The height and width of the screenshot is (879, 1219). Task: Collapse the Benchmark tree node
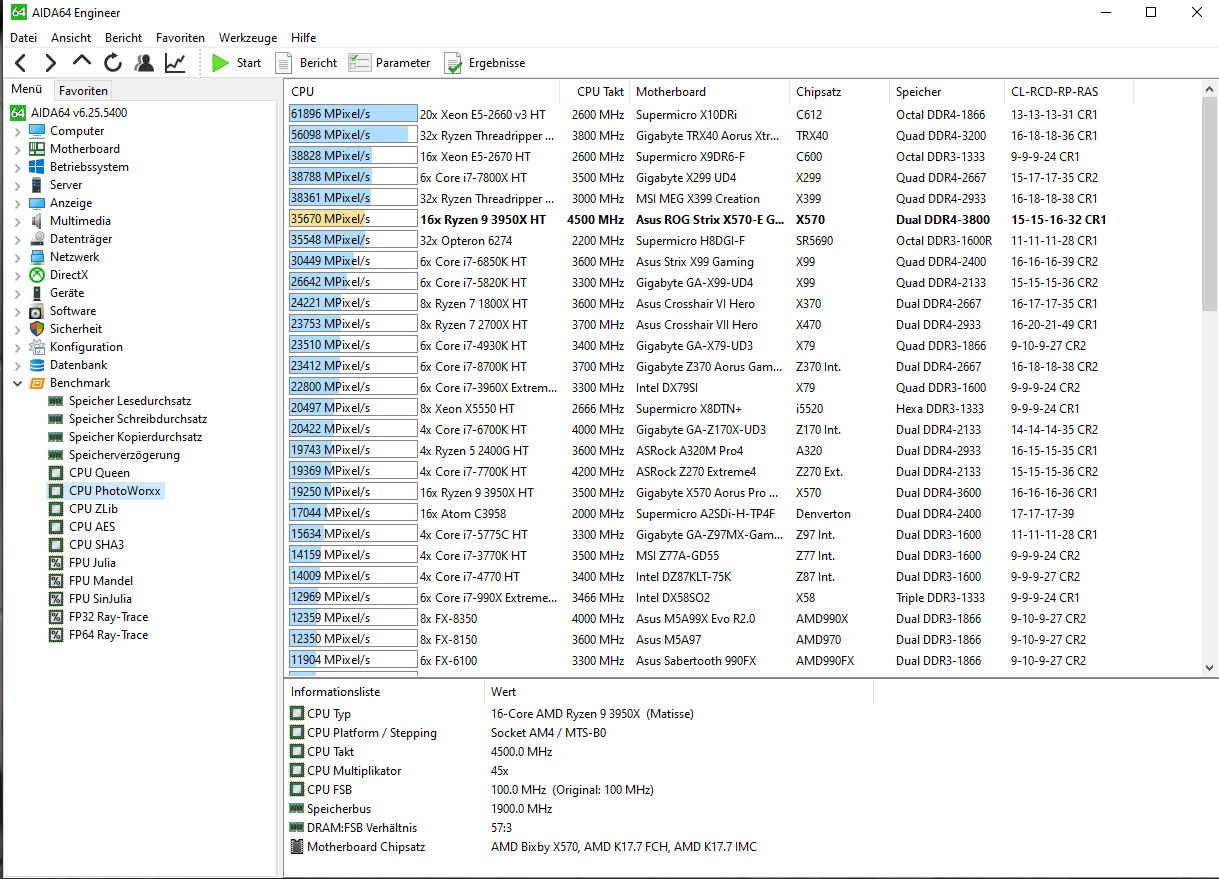click(17, 383)
